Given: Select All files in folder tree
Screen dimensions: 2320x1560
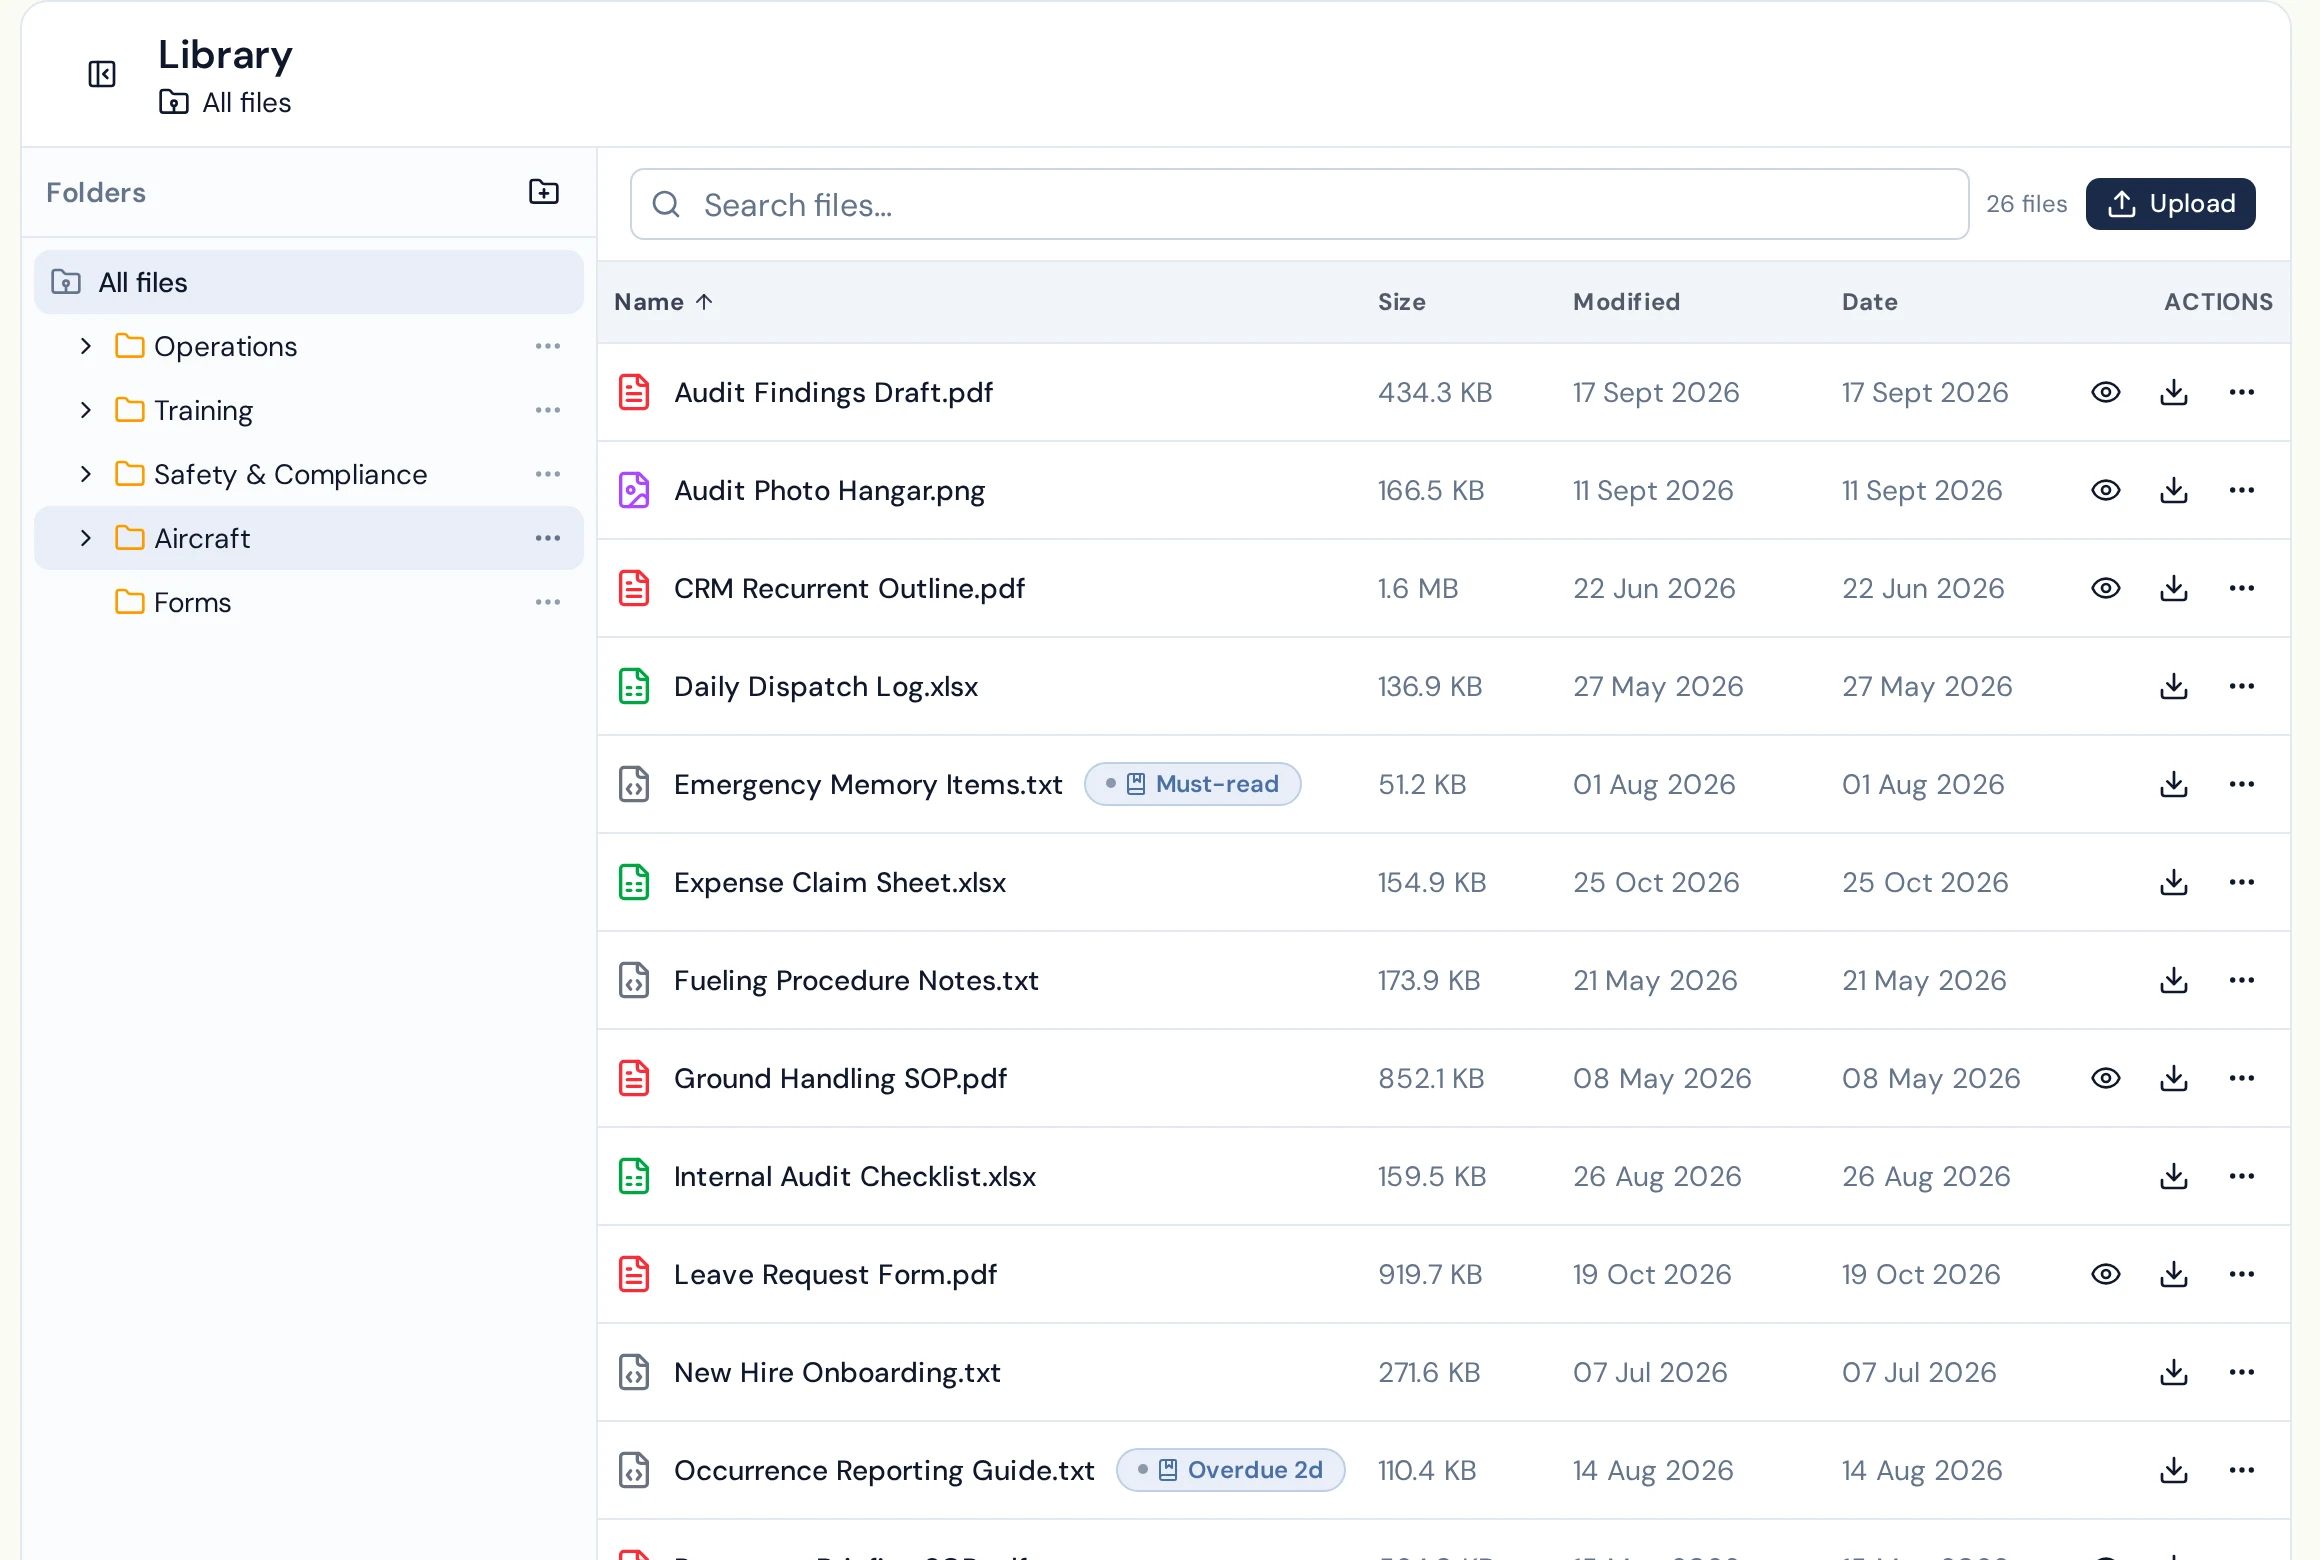Looking at the screenshot, I should 309,282.
